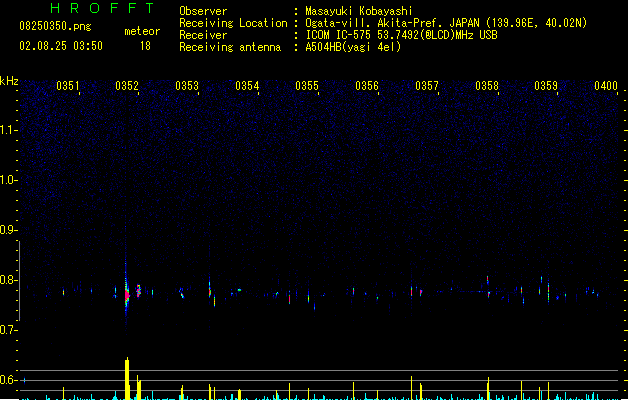This screenshot has height=400, width=629.
Task: Click the Receiving antenna label
Action: pyautogui.click(x=230, y=47)
